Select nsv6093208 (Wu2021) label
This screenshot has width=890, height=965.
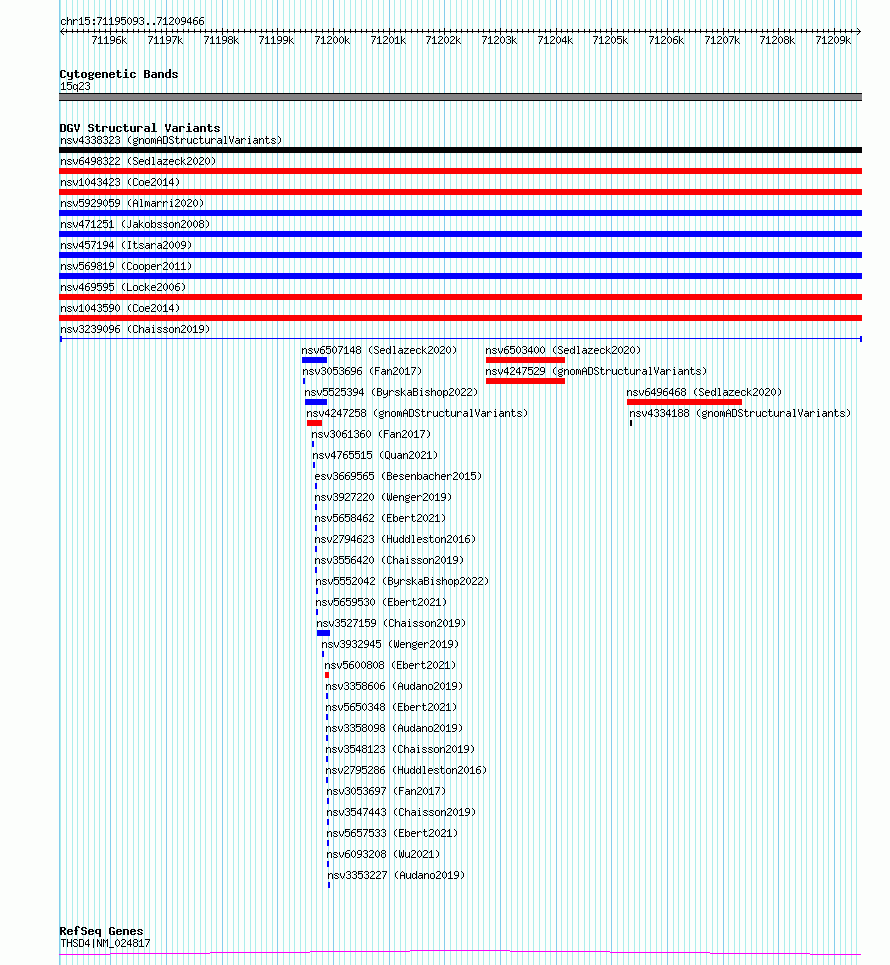(383, 854)
